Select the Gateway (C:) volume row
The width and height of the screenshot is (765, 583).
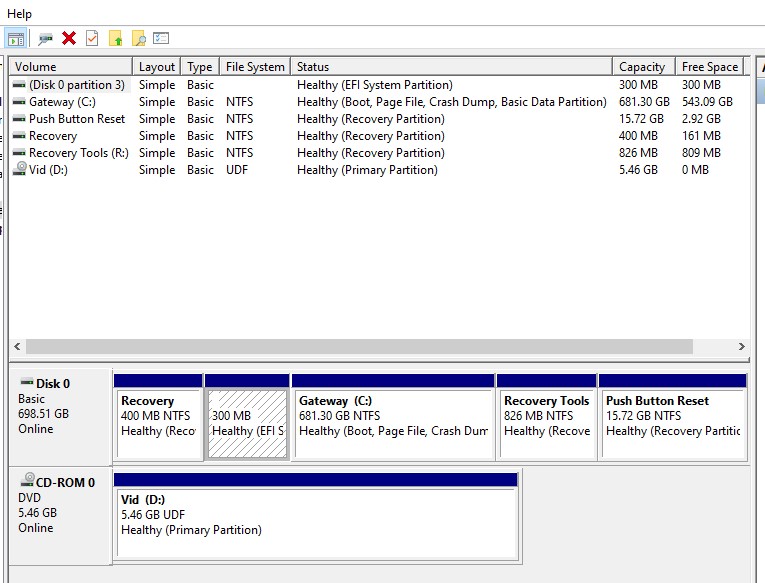tap(379, 102)
